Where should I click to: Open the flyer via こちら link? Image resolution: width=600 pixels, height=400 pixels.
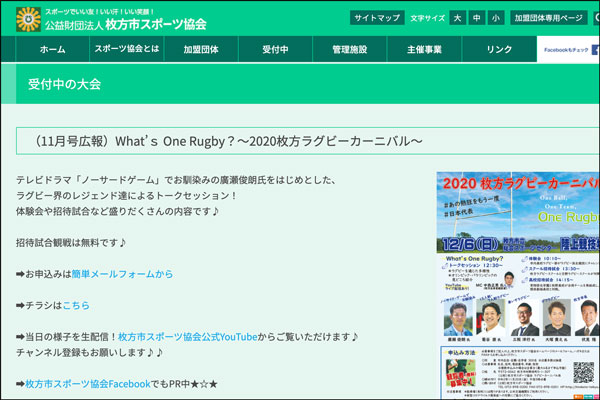[76, 304]
